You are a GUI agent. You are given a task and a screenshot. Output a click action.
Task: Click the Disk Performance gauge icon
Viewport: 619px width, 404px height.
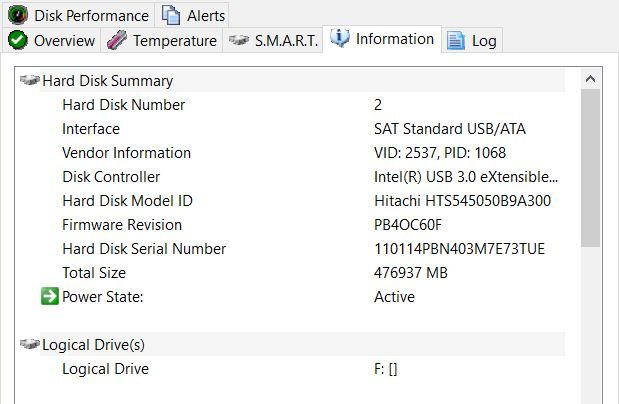coord(18,15)
